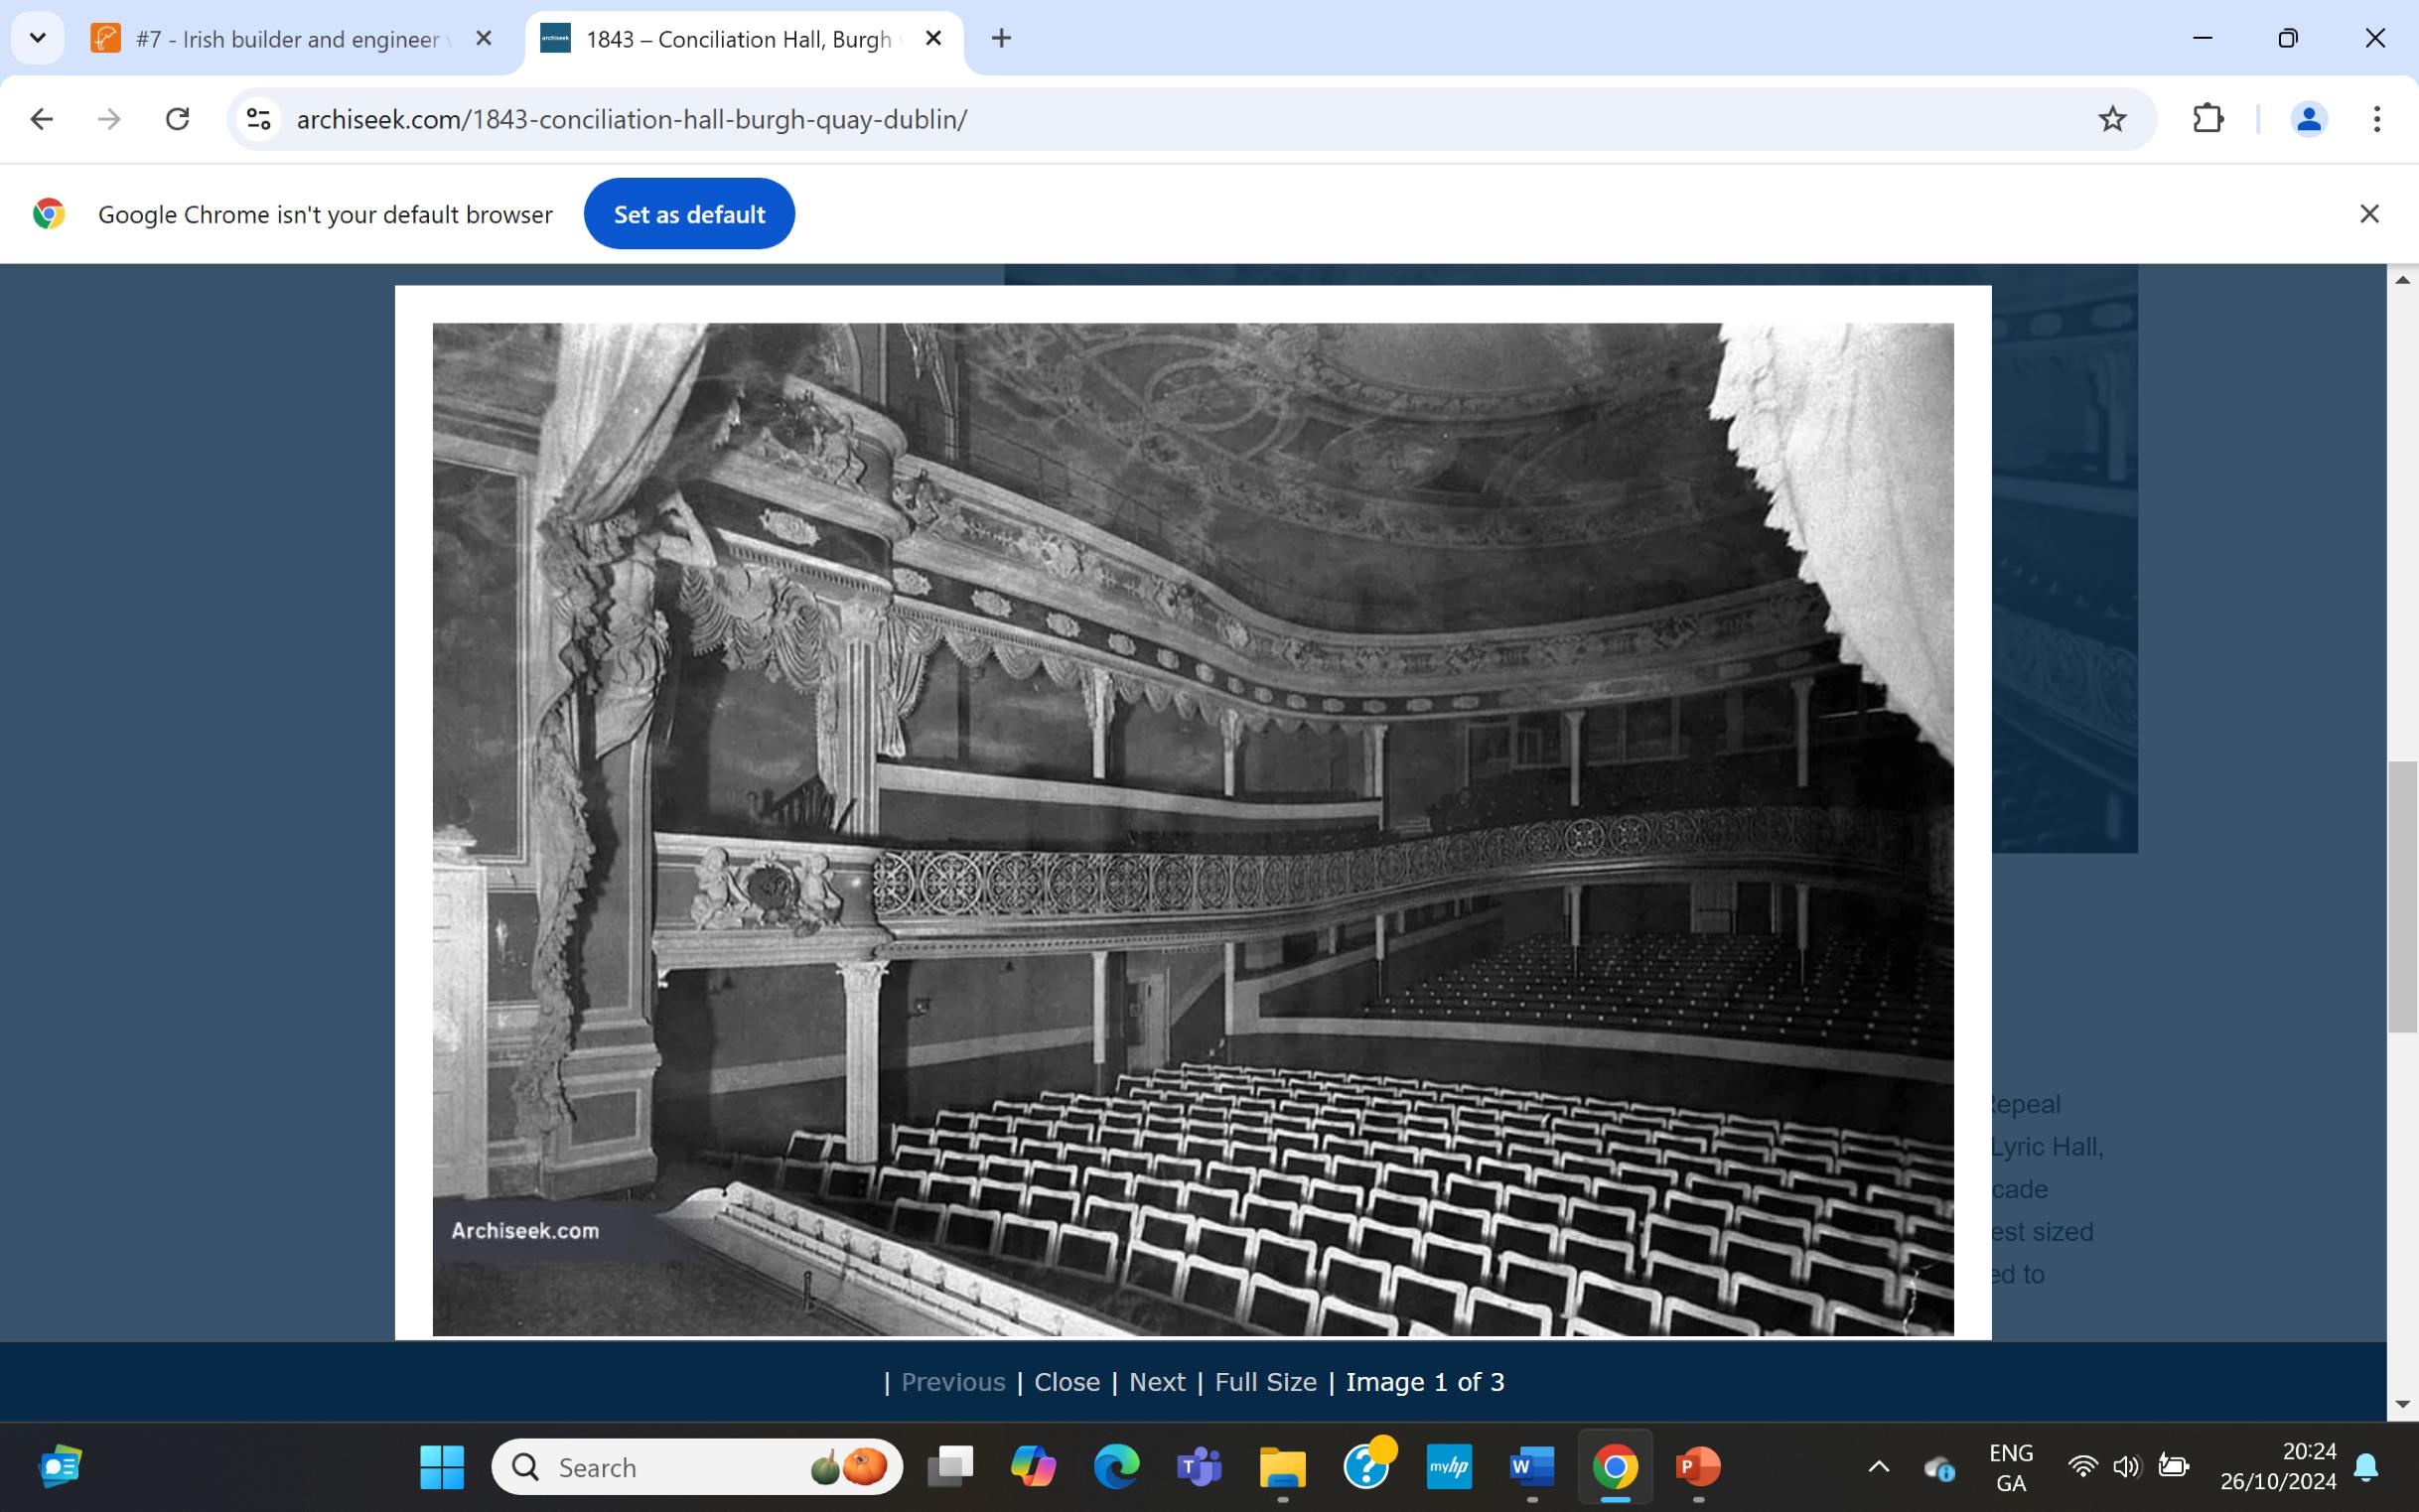This screenshot has width=2419, height=1512.
Task: Click the page vertical scrollbar thumb
Action: [2402, 896]
